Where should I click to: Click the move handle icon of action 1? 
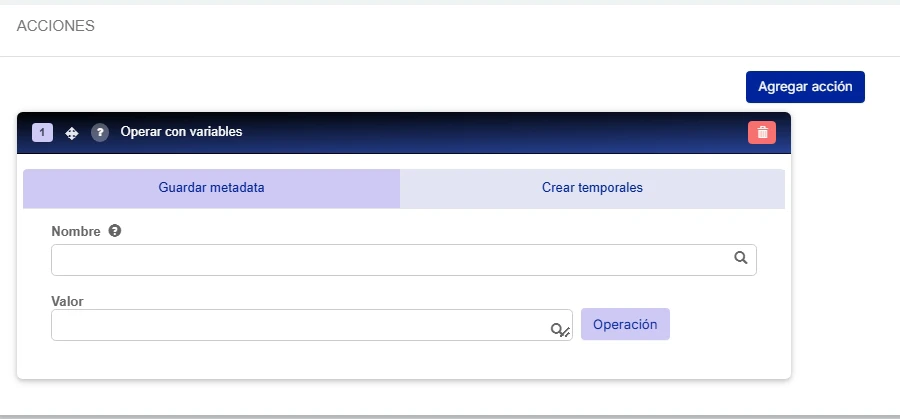tap(72, 133)
